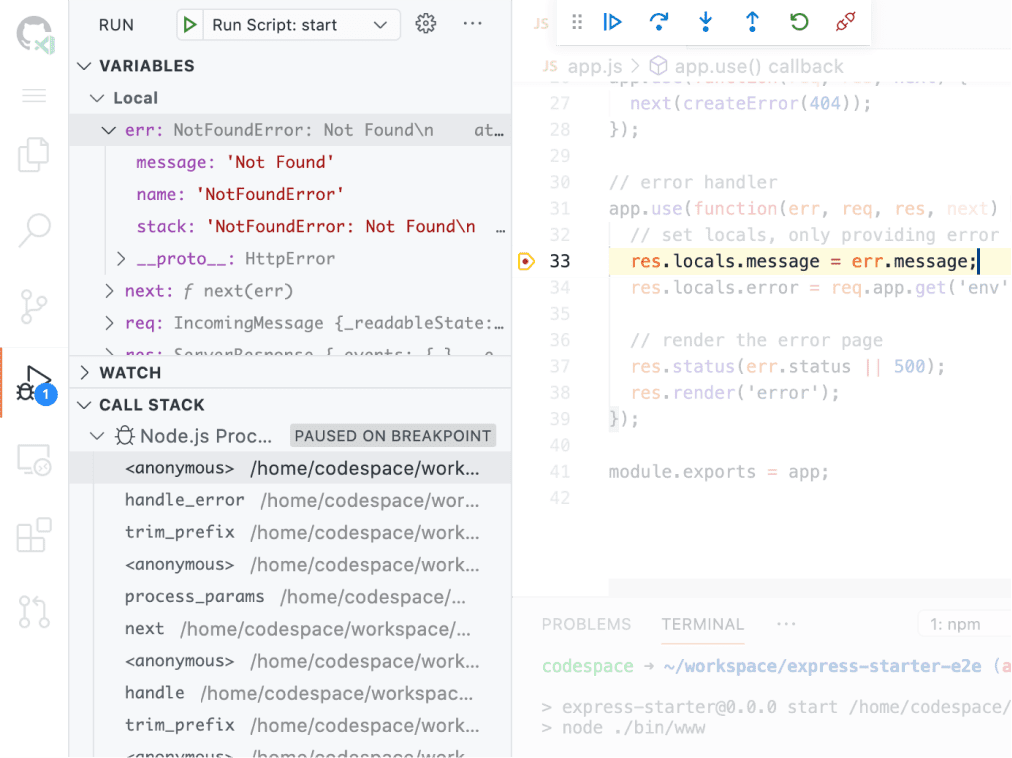Select the stack variable row
1012x758 pixels.
(290, 227)
